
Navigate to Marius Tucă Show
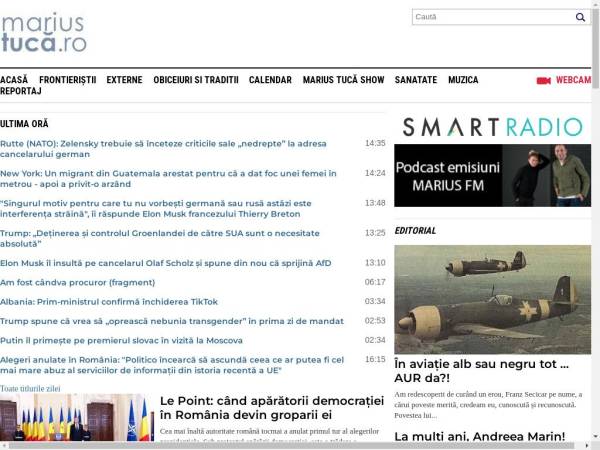point(343,80)
